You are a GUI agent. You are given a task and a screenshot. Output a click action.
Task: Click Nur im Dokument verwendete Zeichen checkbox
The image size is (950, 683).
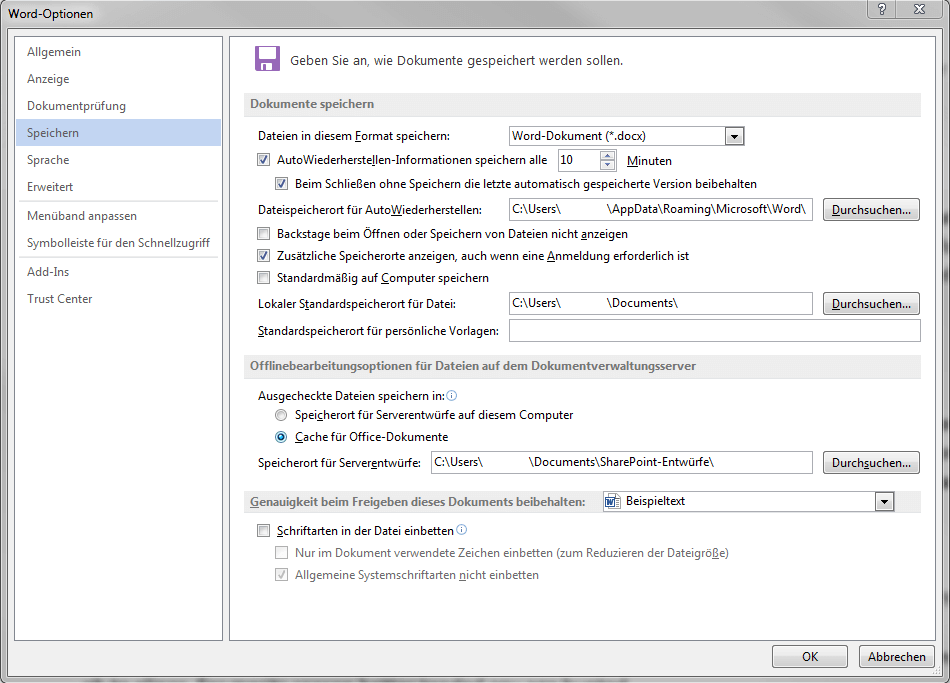[x=281, y=553]
